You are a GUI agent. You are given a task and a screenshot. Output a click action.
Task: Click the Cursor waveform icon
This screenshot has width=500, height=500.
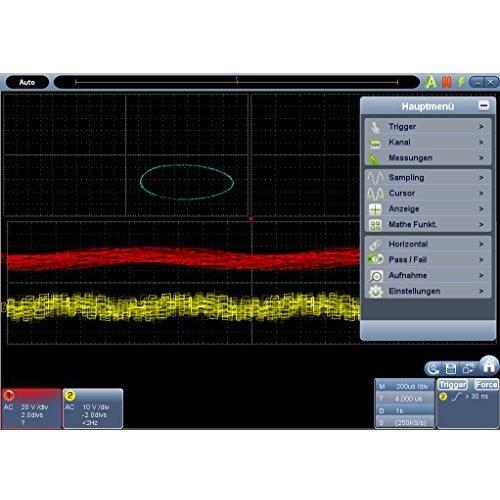pyautogui.click(x=375, y=193)
